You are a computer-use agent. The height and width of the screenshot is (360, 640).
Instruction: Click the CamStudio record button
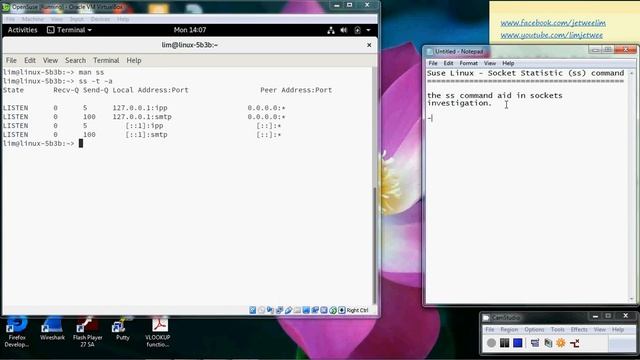point(491,343)
